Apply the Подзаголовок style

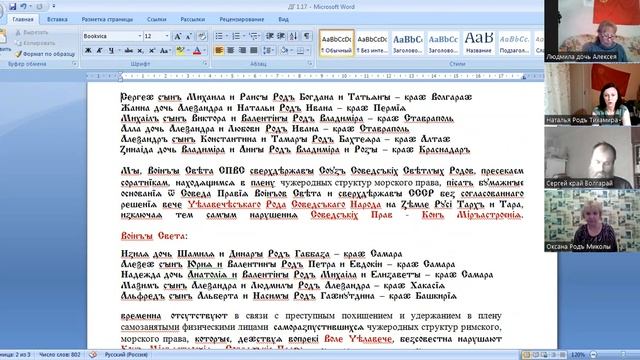click(x=514, y=43)
